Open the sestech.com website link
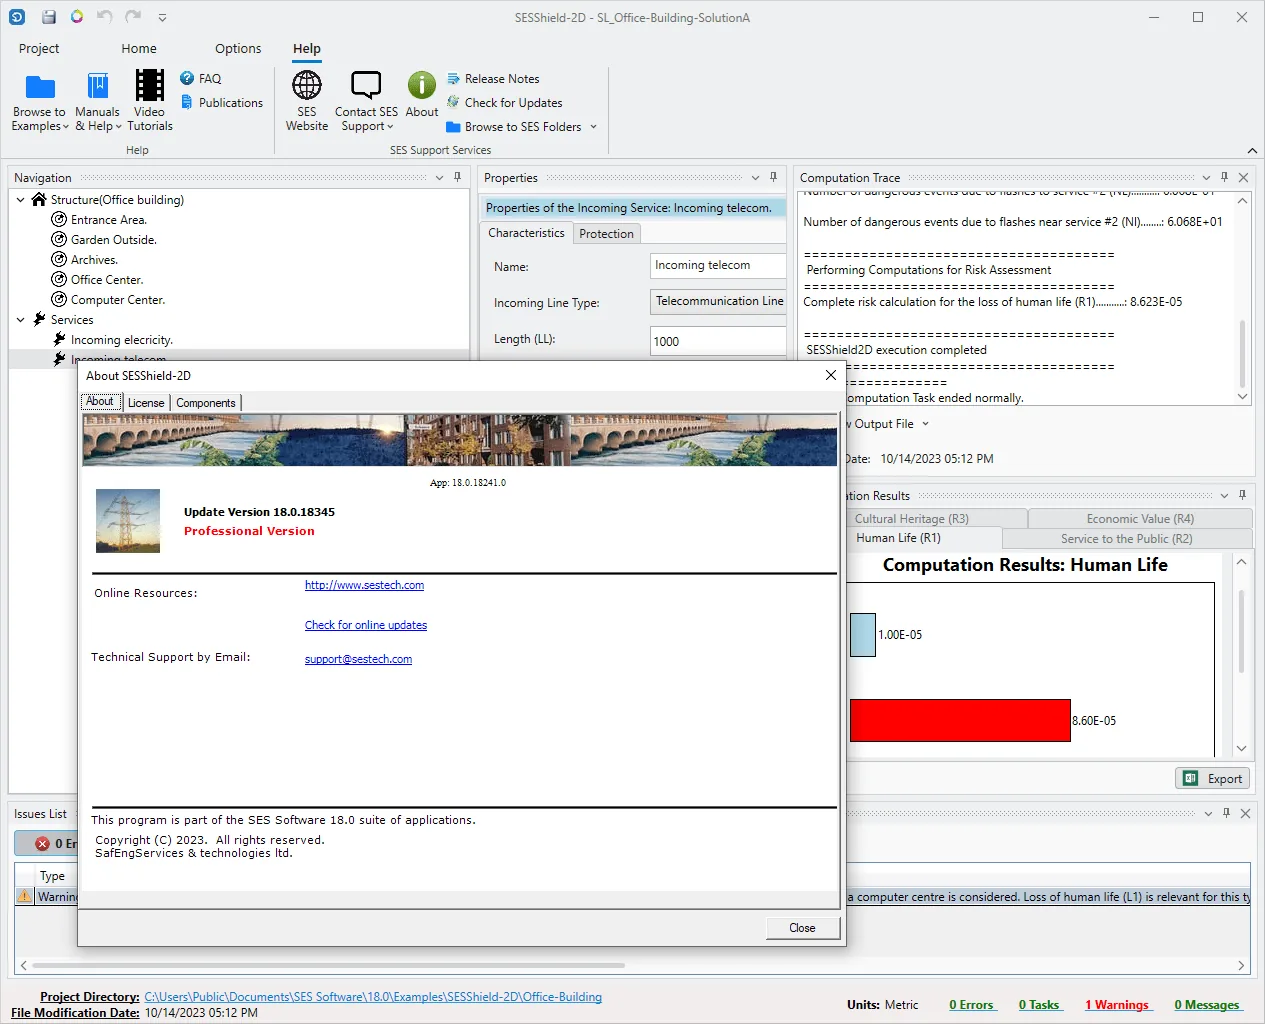This screenshot has width=1265, height=1024. pos(364,585)
